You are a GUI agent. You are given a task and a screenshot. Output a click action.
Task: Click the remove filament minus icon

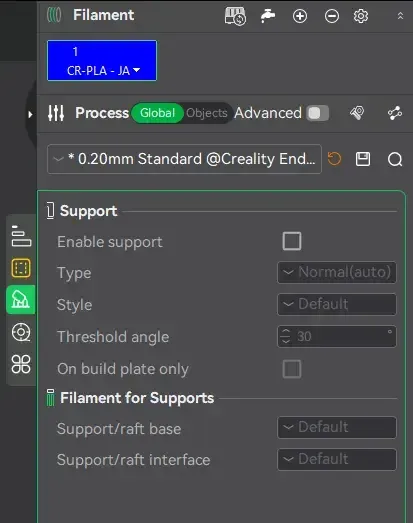(x=332, y=16)
